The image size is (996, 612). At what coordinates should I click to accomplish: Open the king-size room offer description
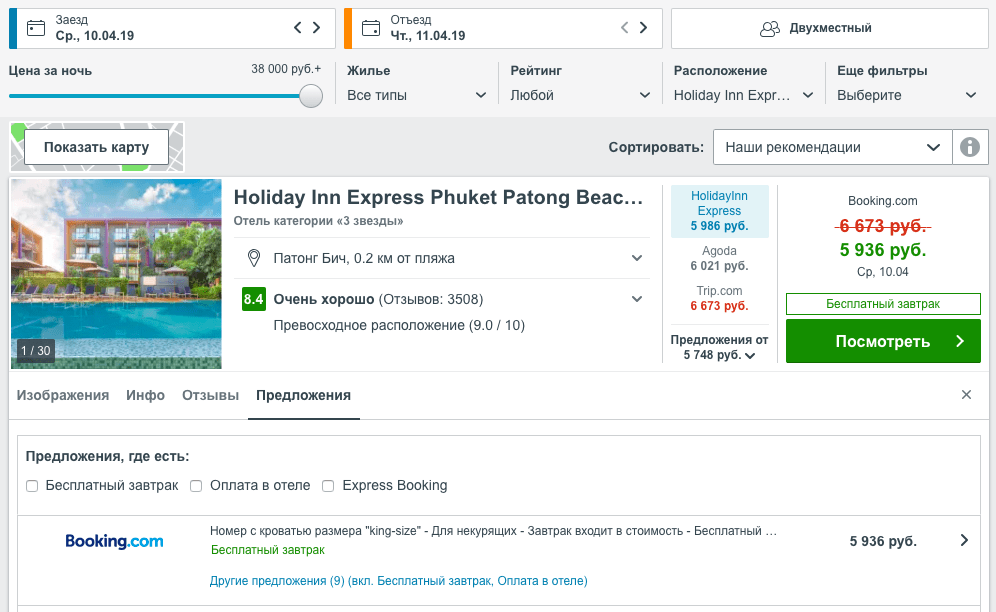[x=494, y=531]
